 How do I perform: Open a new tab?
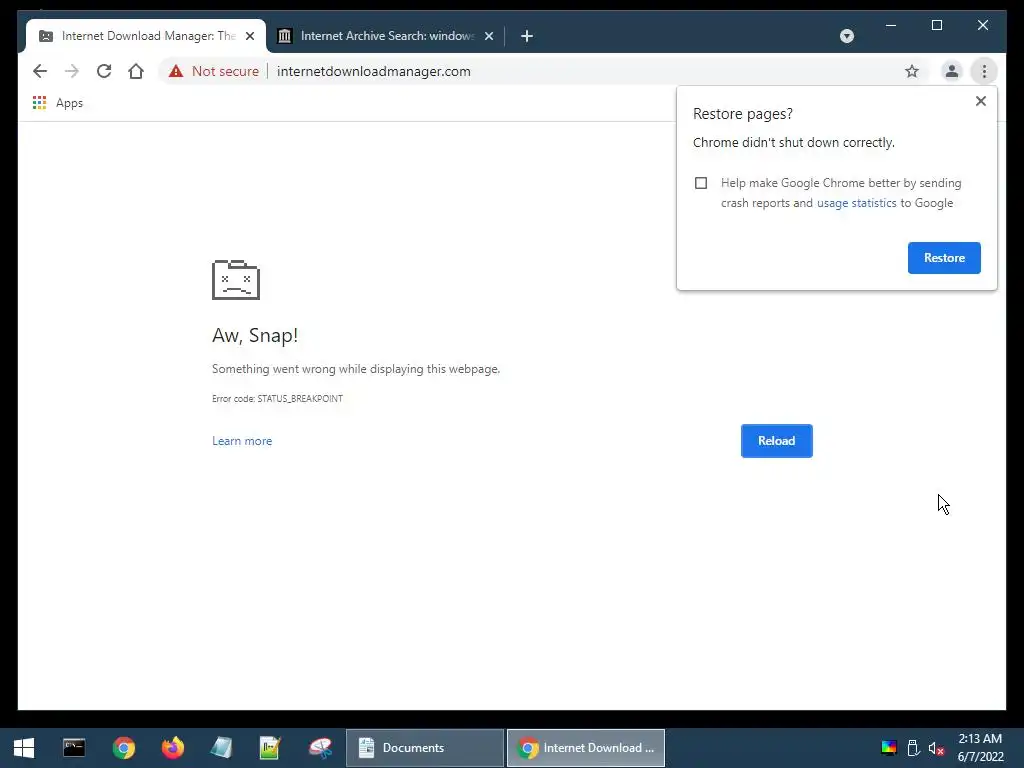(527, 36)
